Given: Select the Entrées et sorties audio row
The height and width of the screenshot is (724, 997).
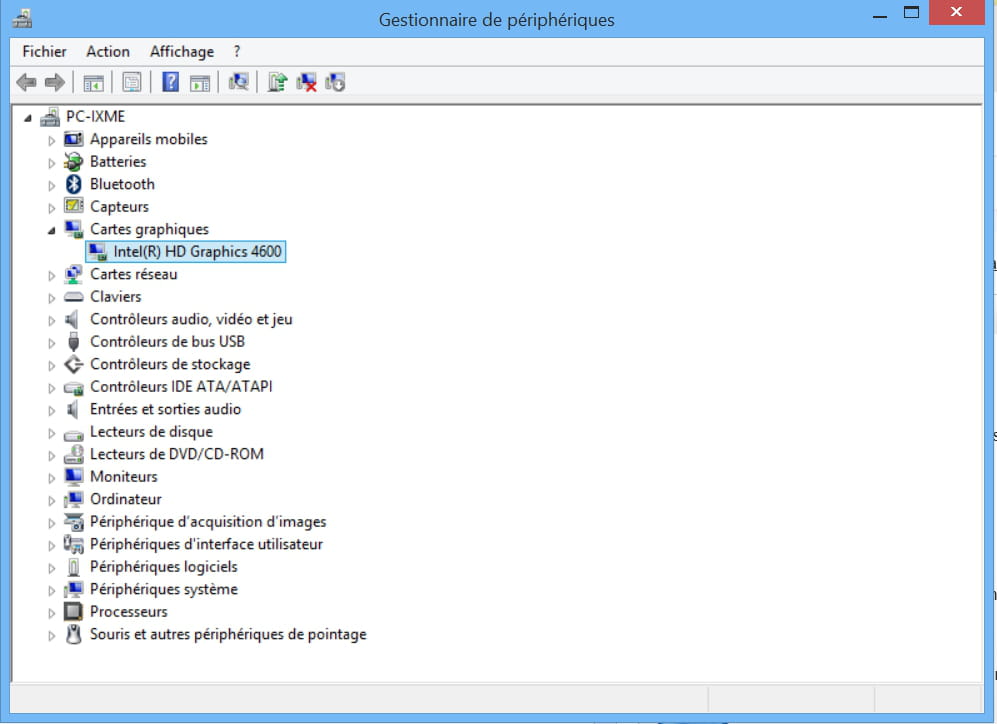Looking at the screenshot, I should [165, 409].
